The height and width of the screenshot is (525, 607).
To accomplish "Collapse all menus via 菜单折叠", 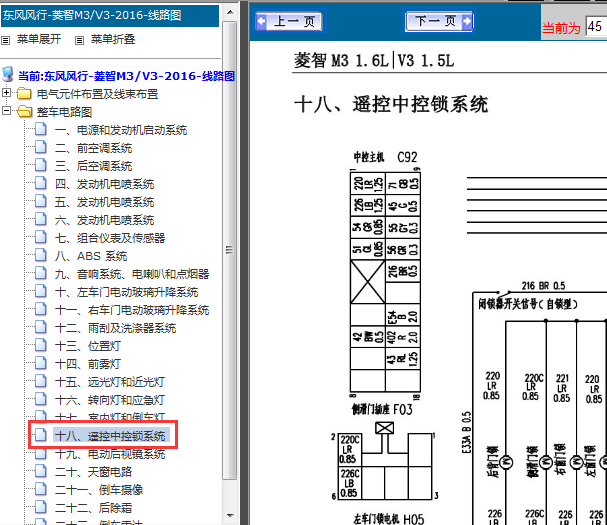I will click(113, 39).
